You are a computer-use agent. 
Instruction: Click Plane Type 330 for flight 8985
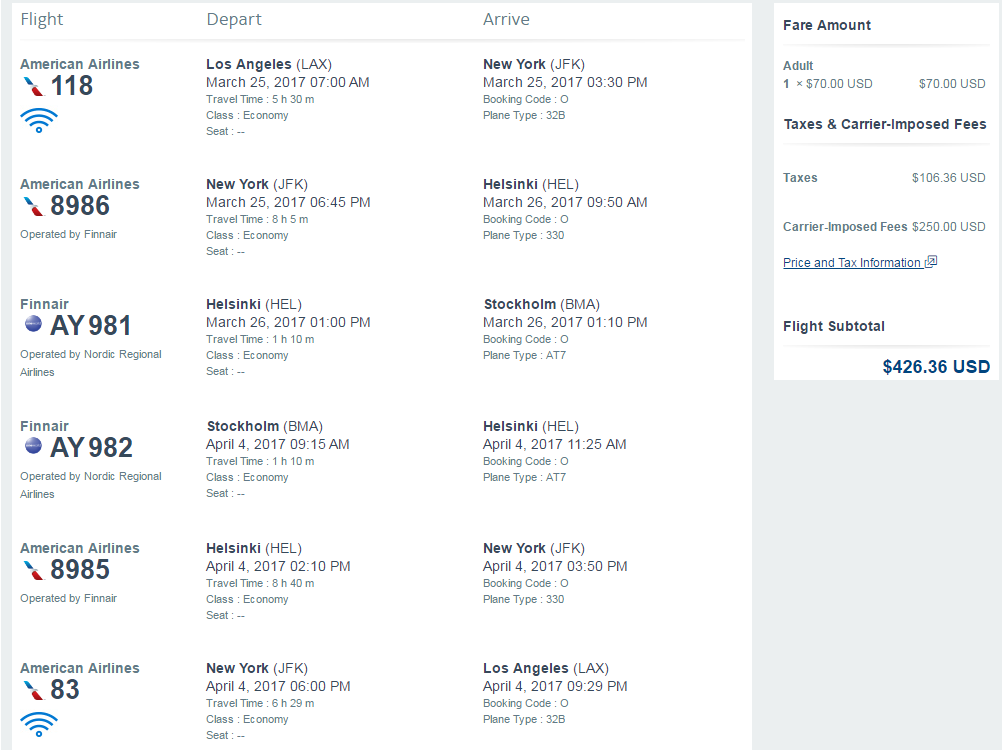click(523, 599)
